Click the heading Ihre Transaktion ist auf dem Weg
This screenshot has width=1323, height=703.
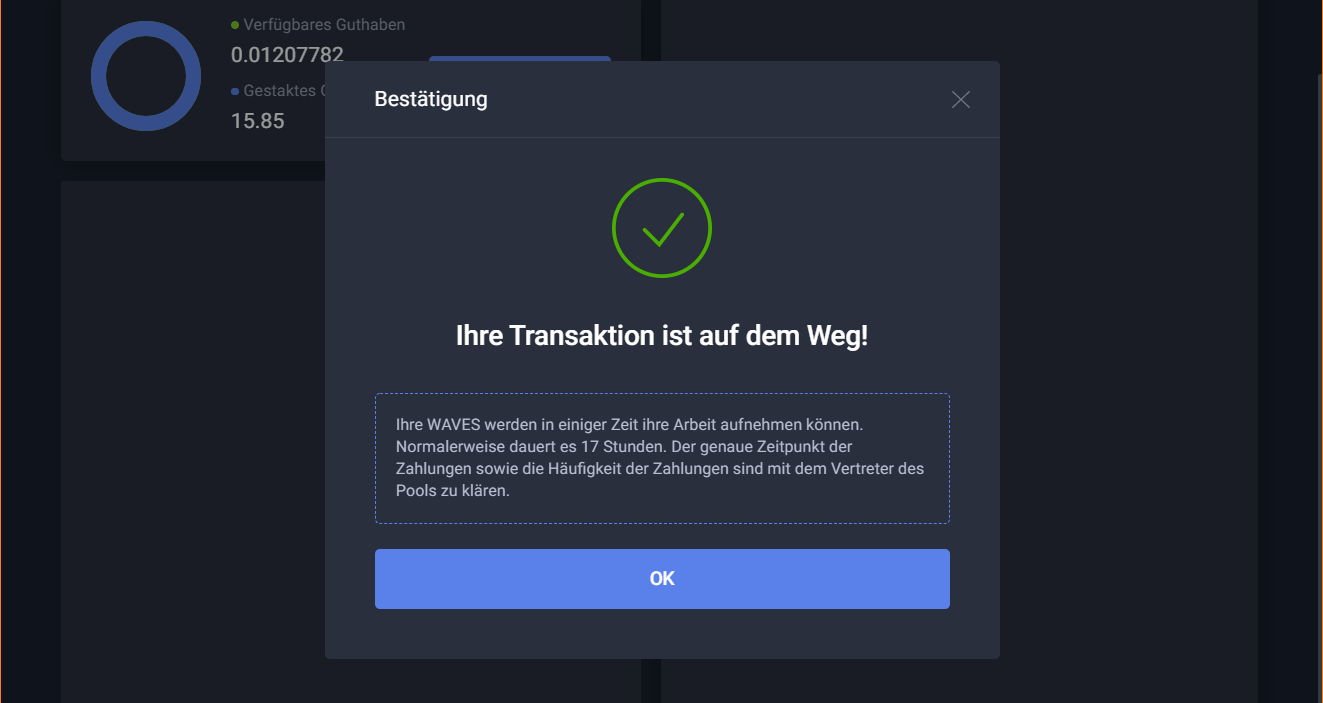[662, 336]
